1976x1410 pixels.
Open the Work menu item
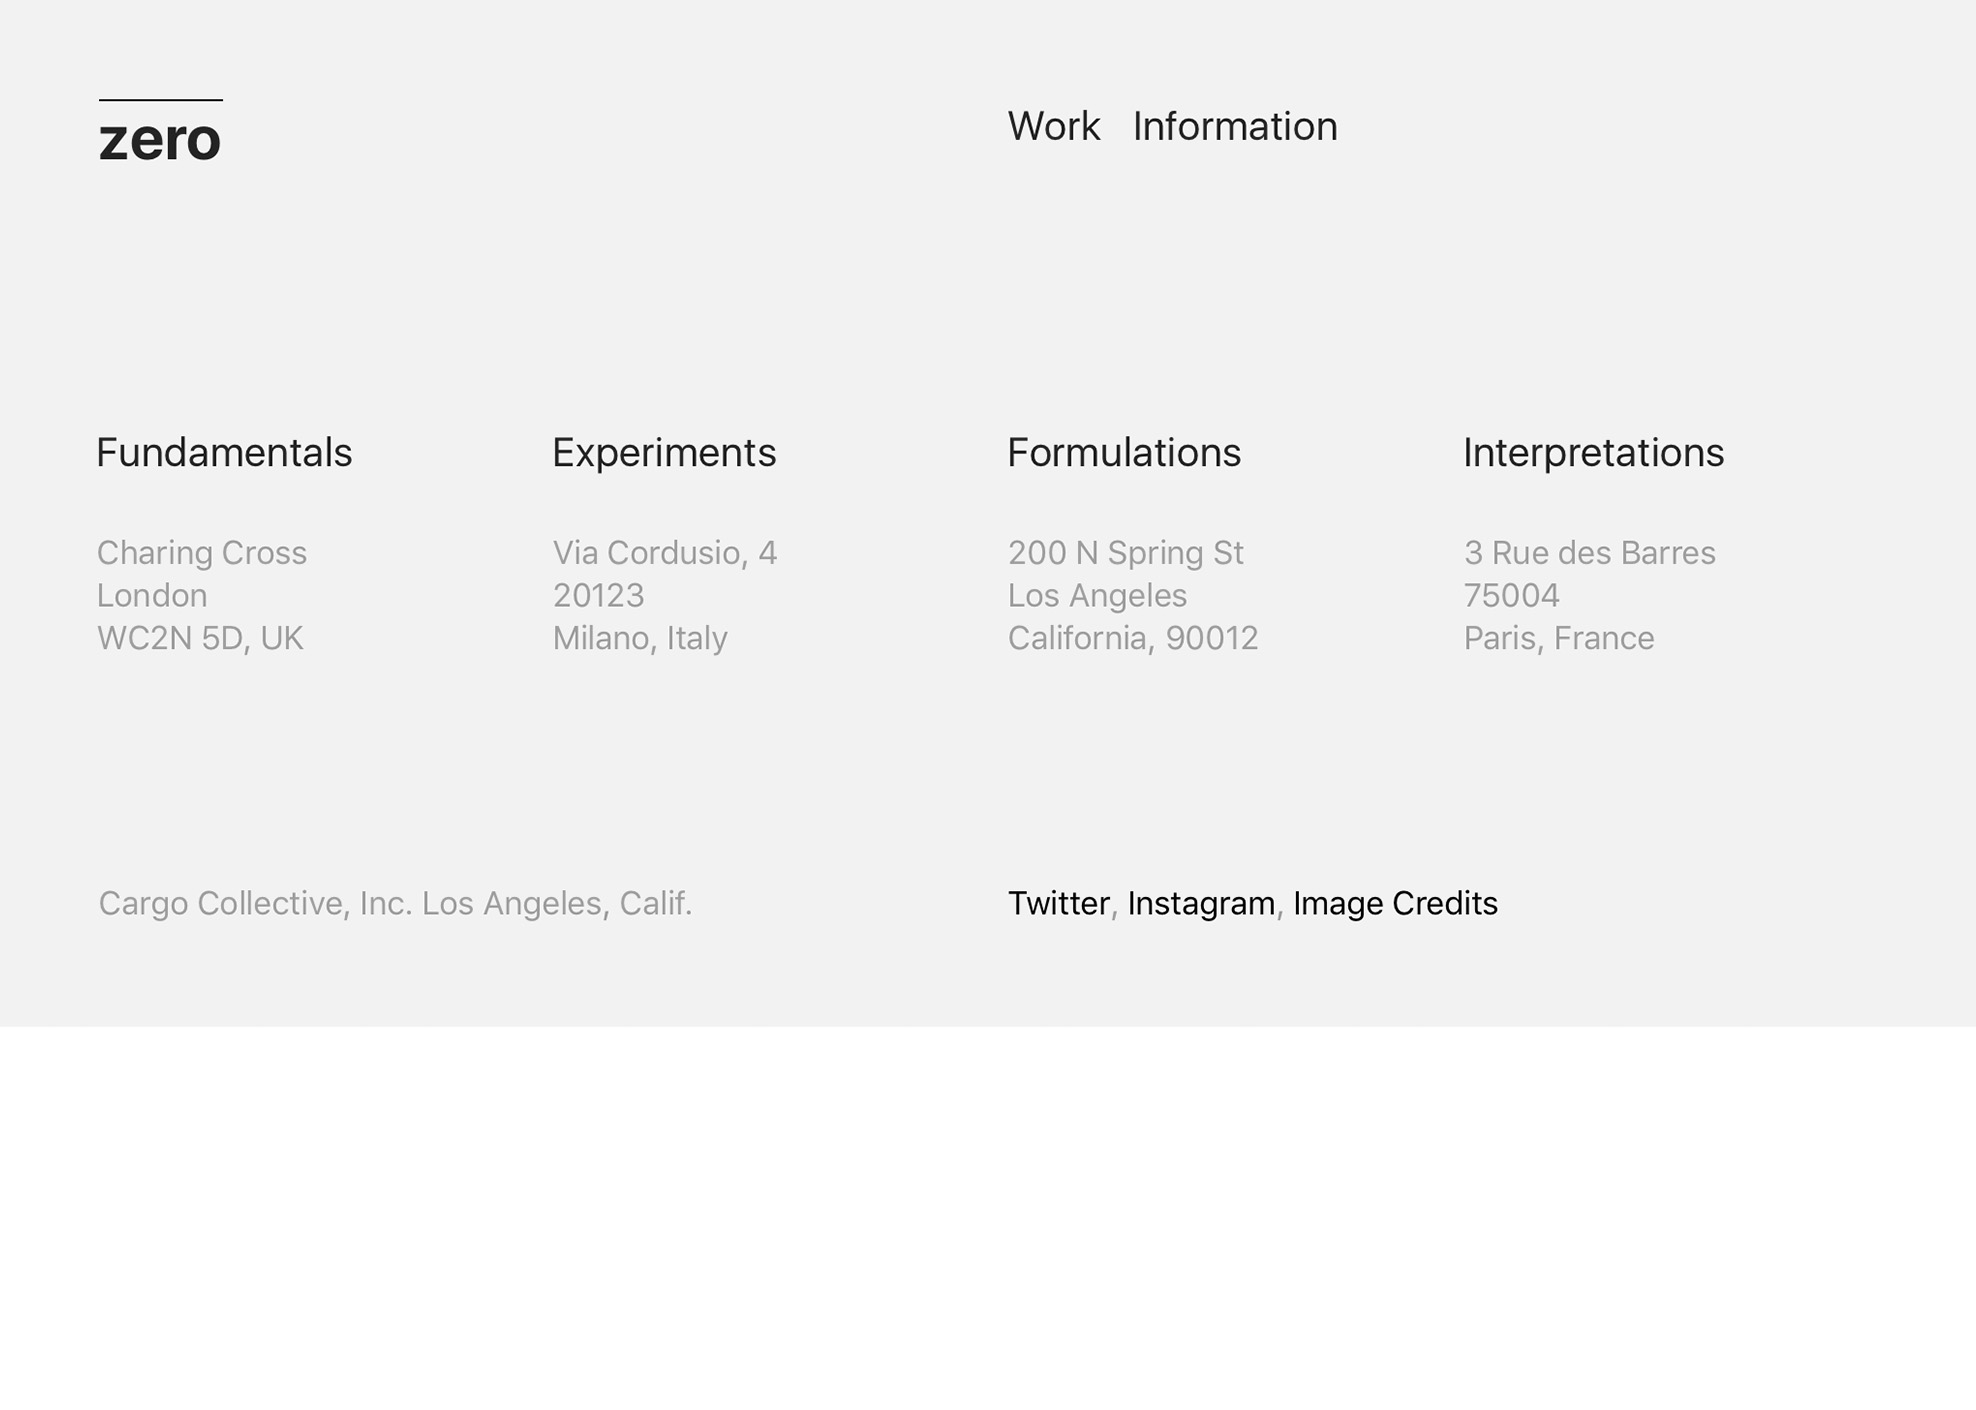(x=1053, y=126)
